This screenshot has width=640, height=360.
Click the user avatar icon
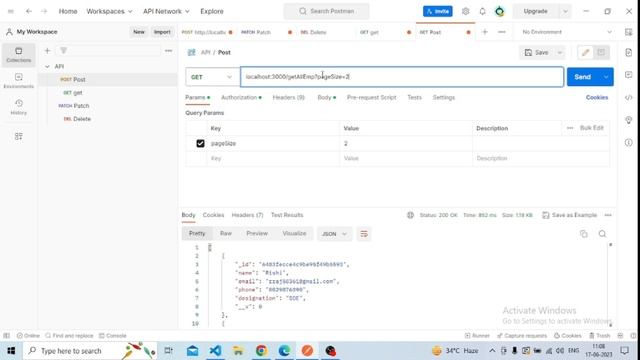coord(500,11)
